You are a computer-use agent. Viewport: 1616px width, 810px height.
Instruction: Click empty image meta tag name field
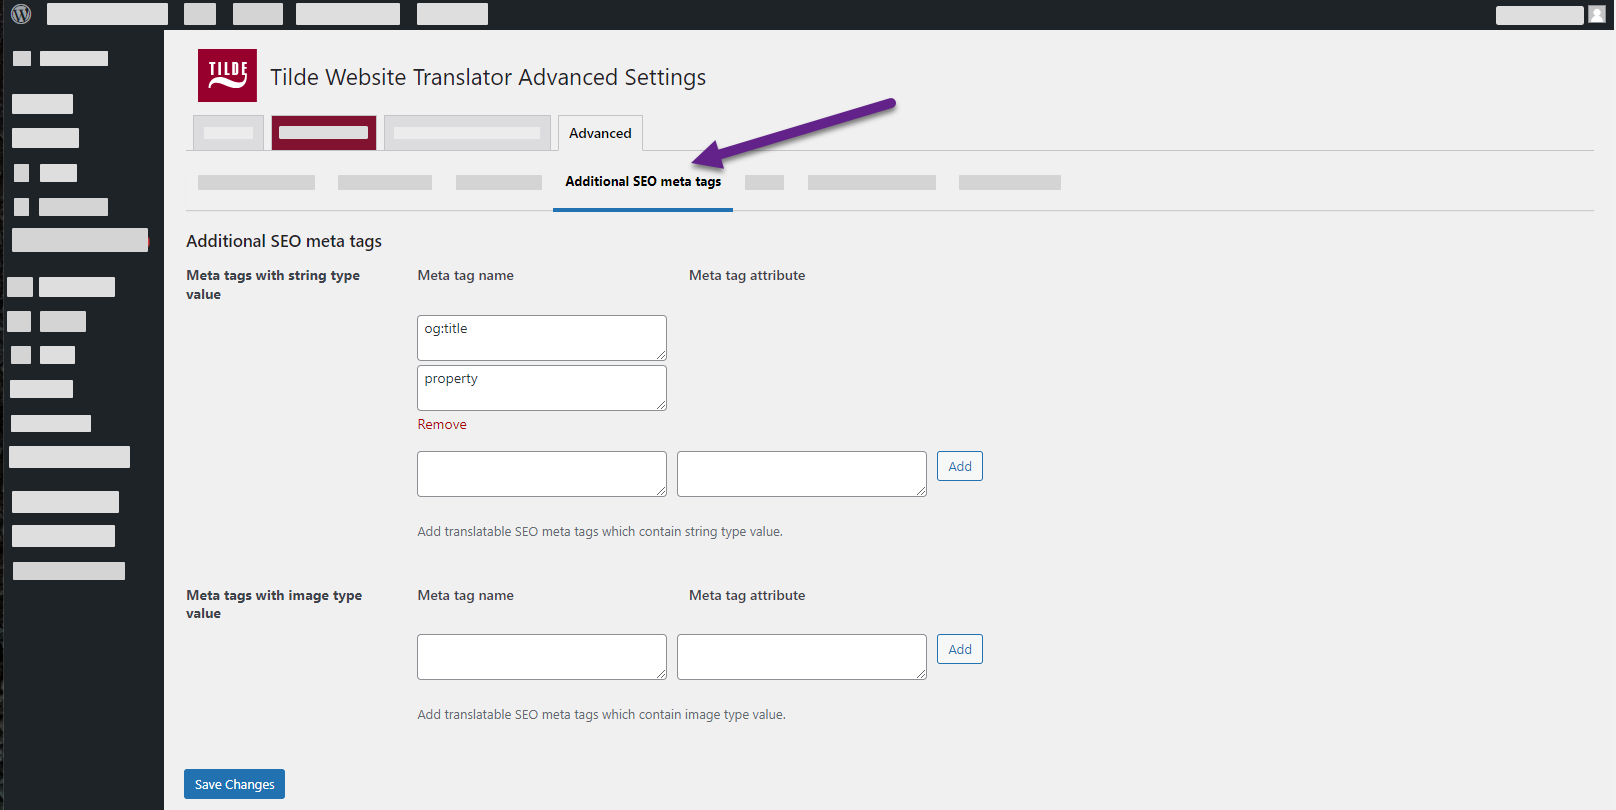(x=542, y=657)
